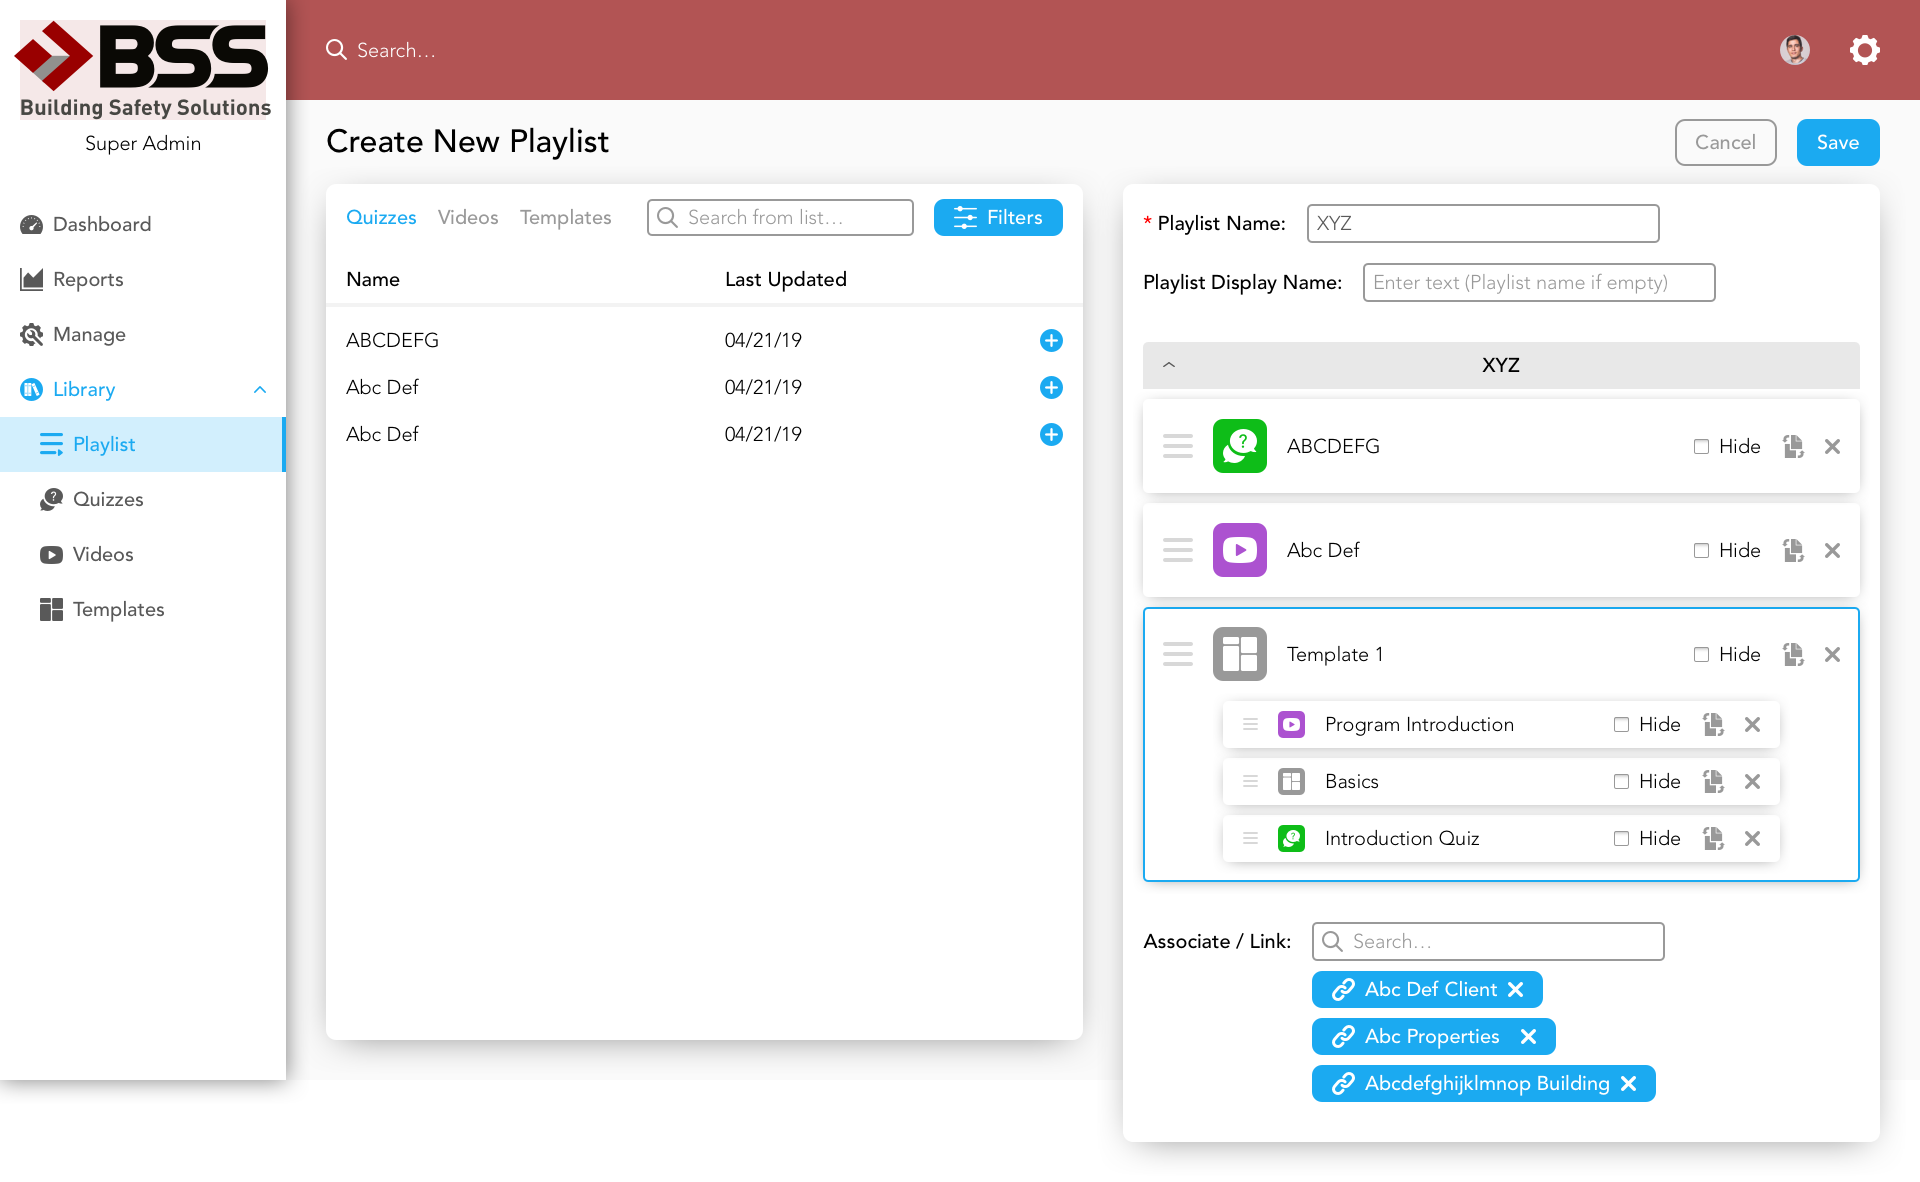
Task: Check Hide for ABCDEFG item
Action: coord(1701,447)
